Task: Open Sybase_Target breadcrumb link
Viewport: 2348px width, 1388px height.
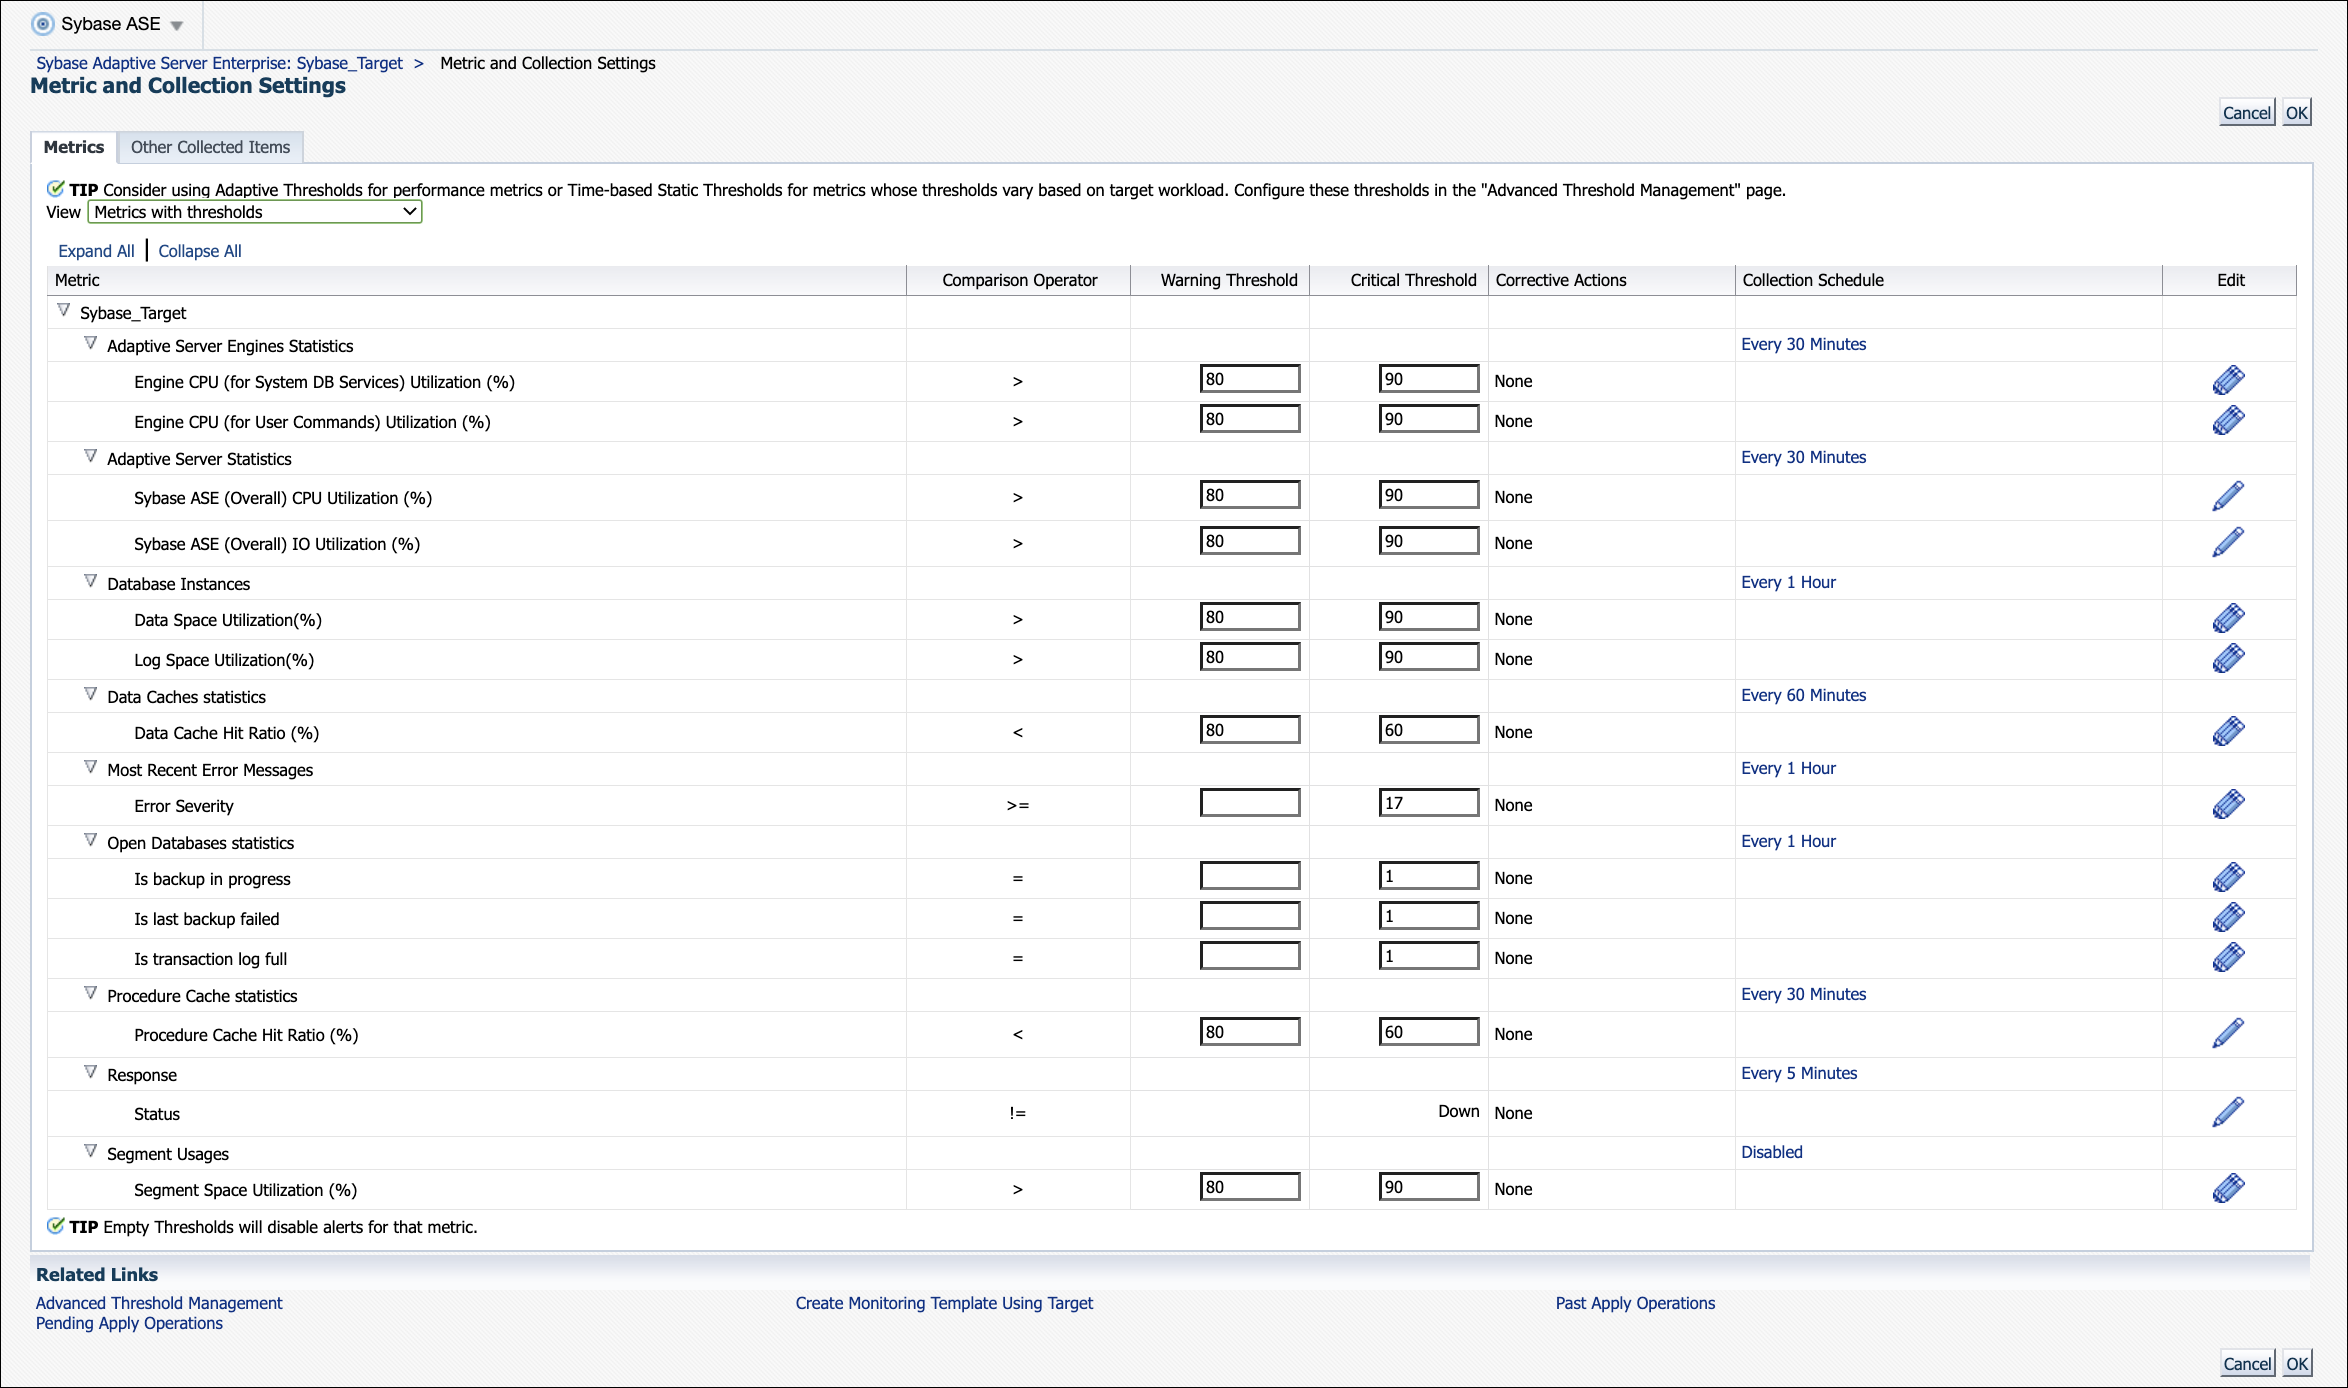Action: [x=219, y=63]
